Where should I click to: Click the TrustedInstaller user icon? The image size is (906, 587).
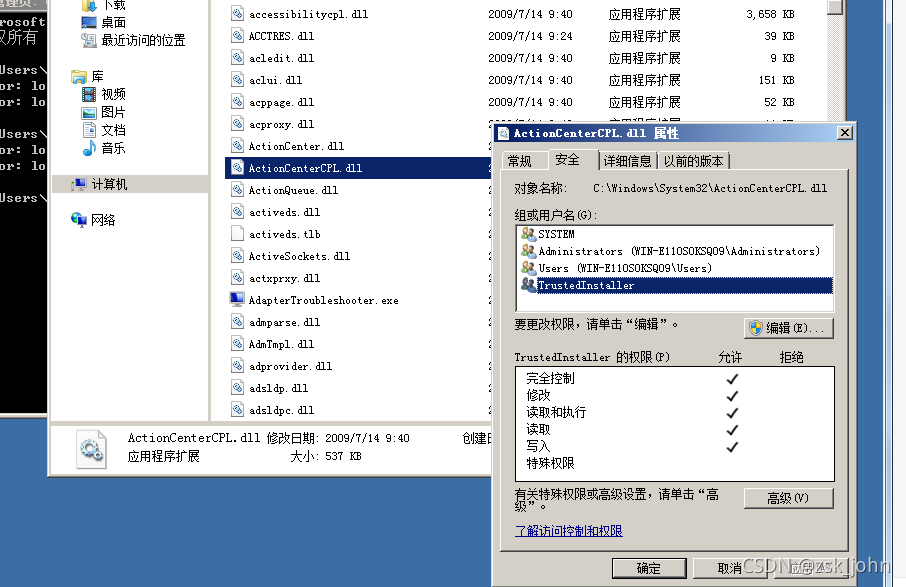pyautogui.click(x=529, y=284)
